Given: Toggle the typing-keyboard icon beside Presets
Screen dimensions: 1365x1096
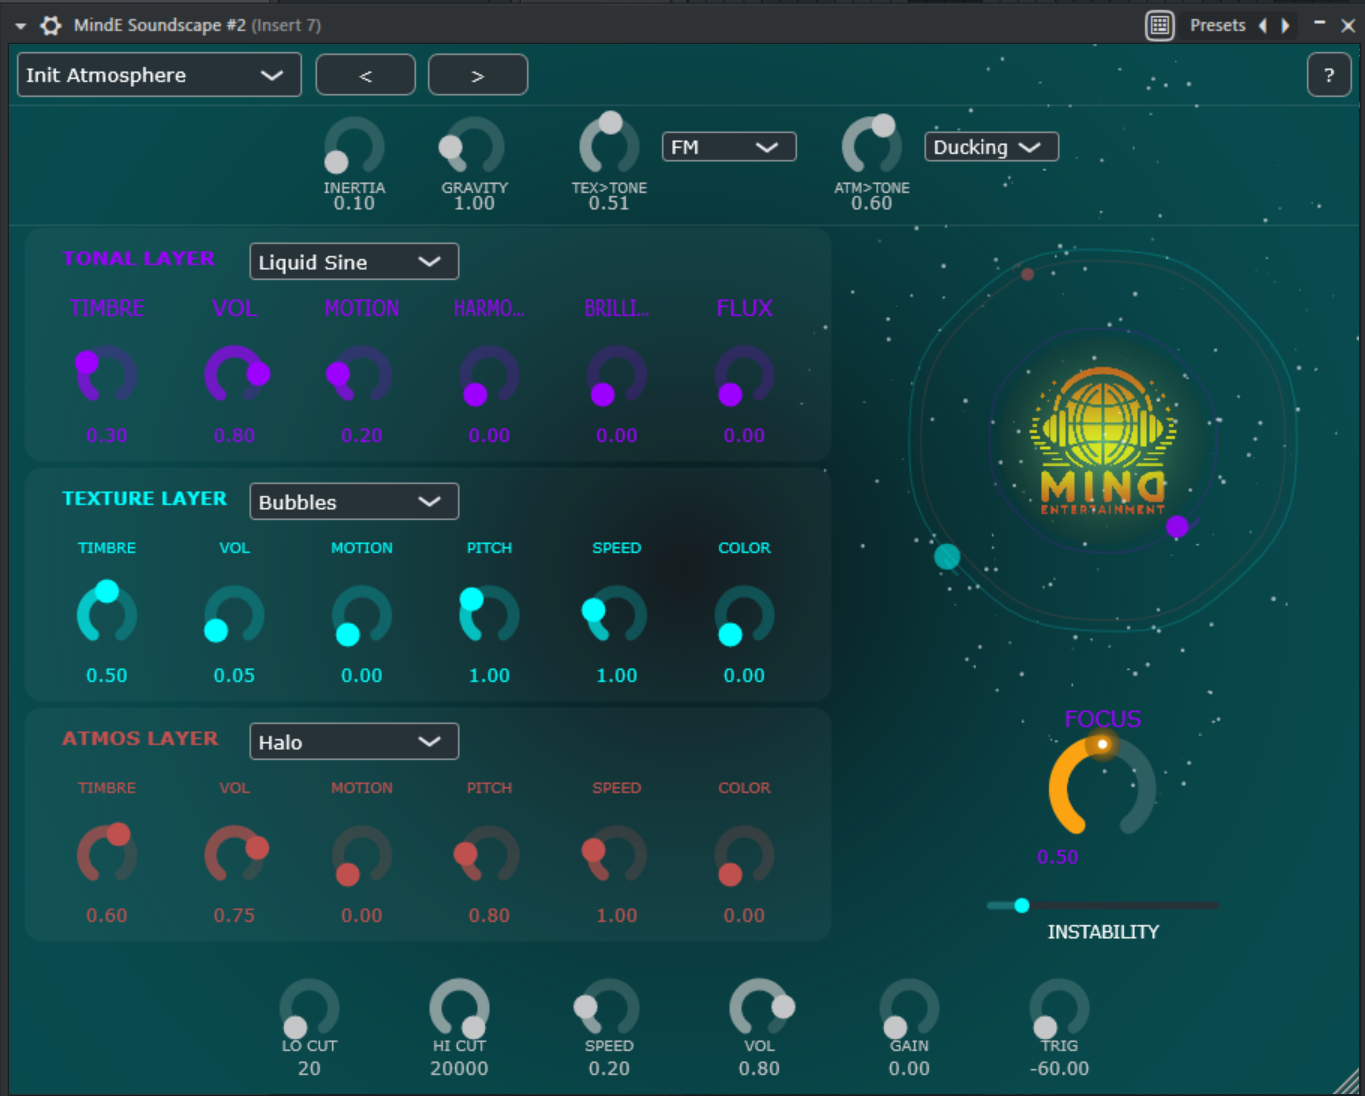Looking at the screenshot, I should click(x=1160, y=25).
